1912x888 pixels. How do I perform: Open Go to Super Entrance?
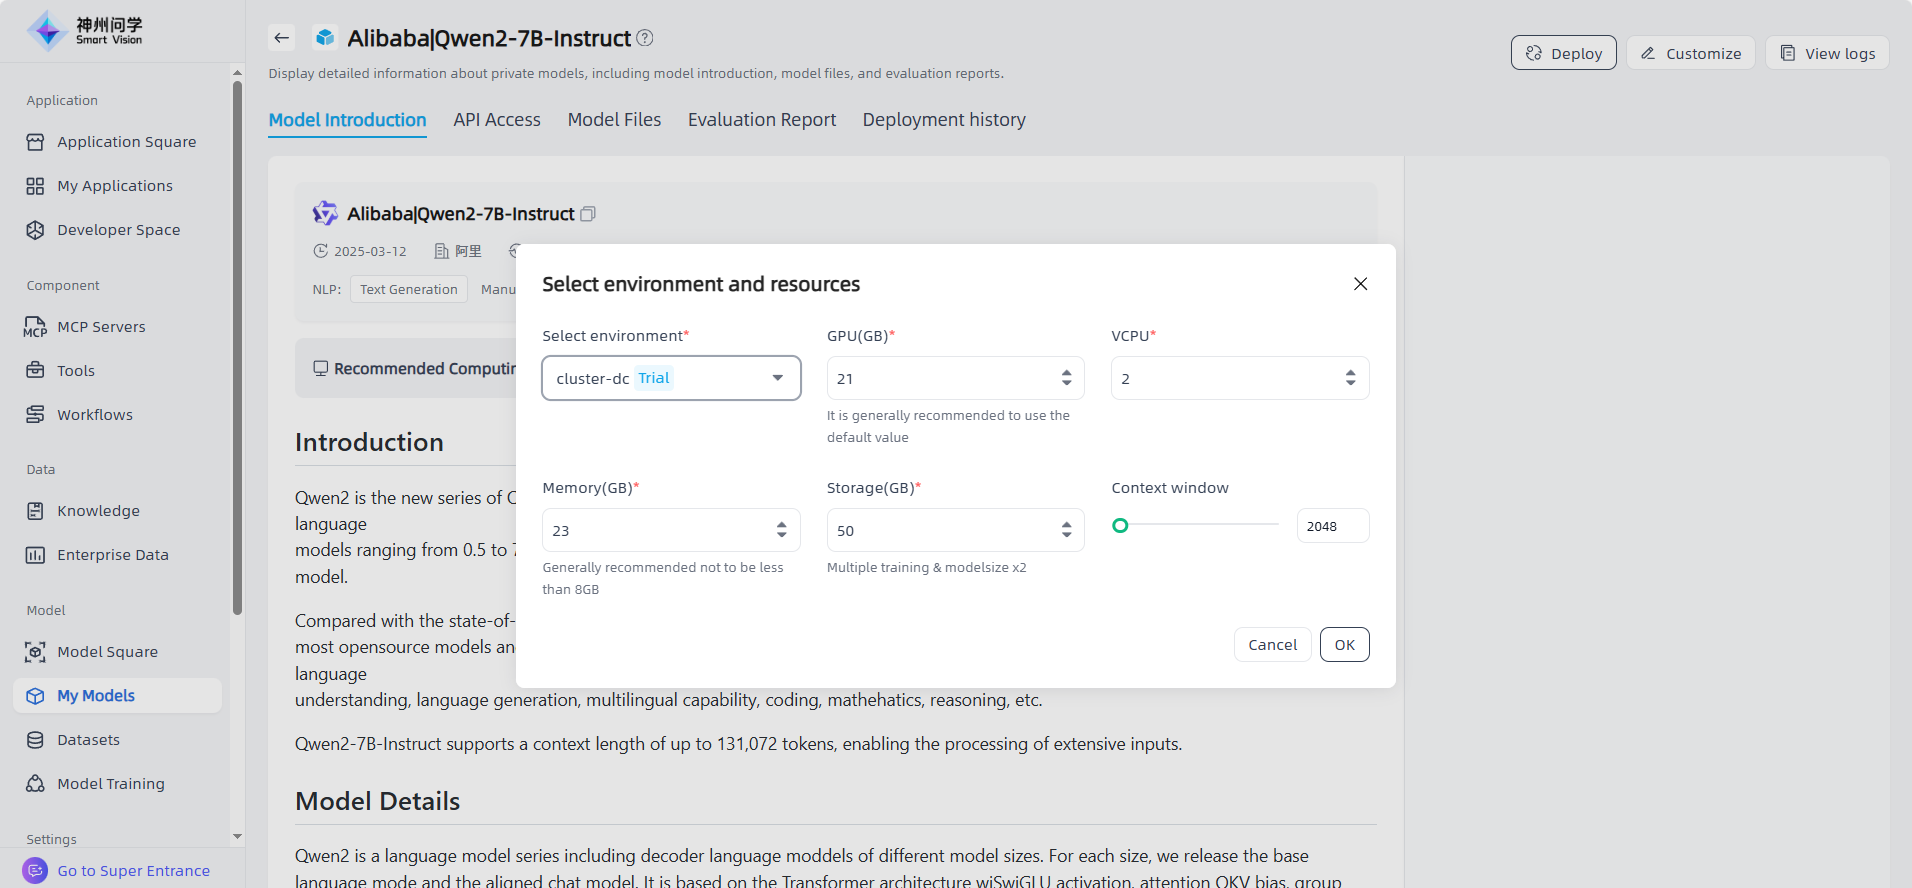point(133,871)
